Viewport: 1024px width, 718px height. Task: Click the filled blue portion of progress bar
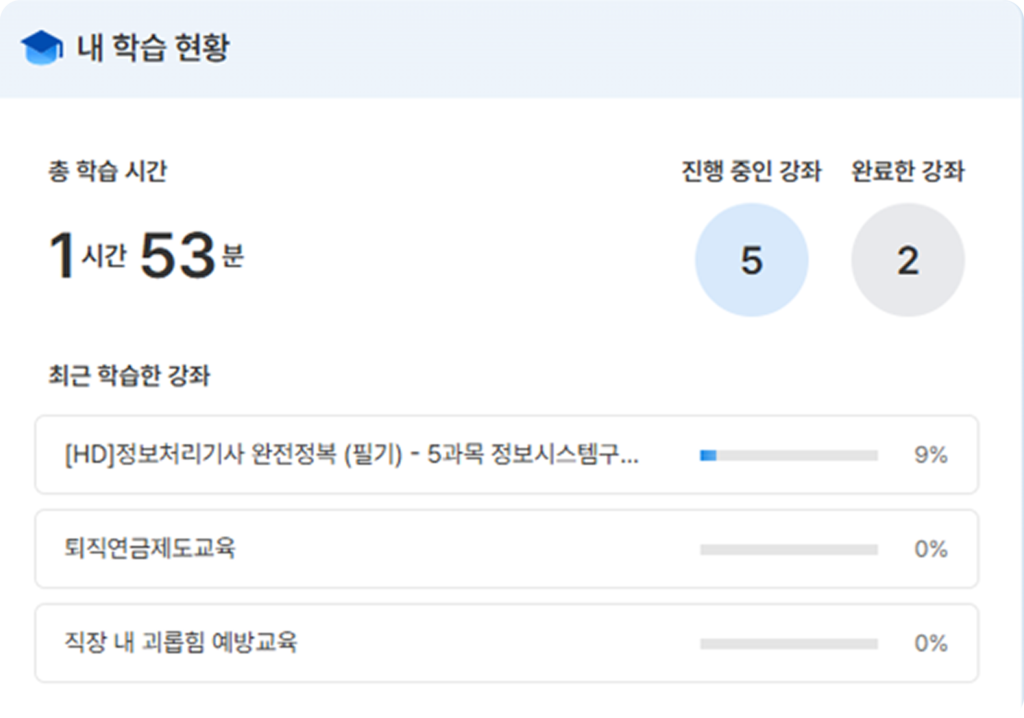[708, 455]
